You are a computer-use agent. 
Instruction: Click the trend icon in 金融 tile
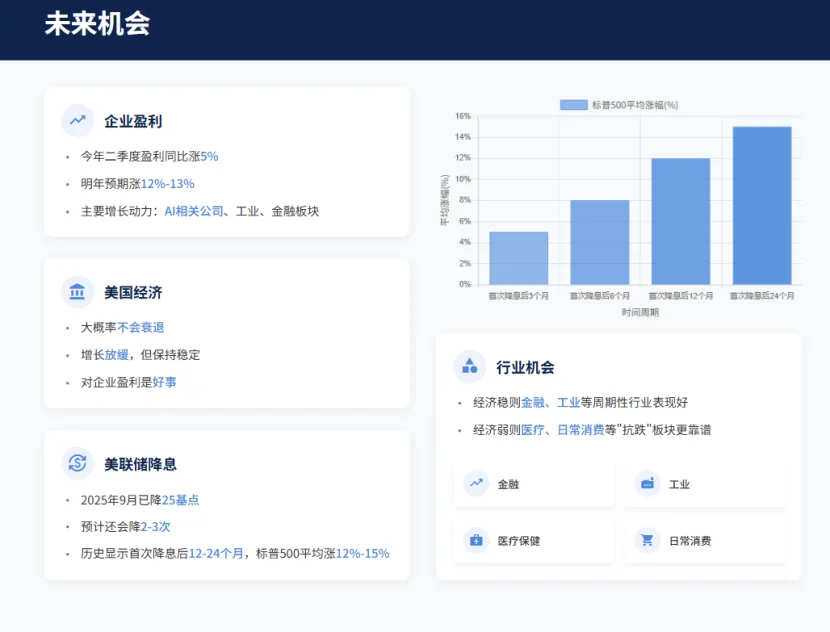point(476,484)
